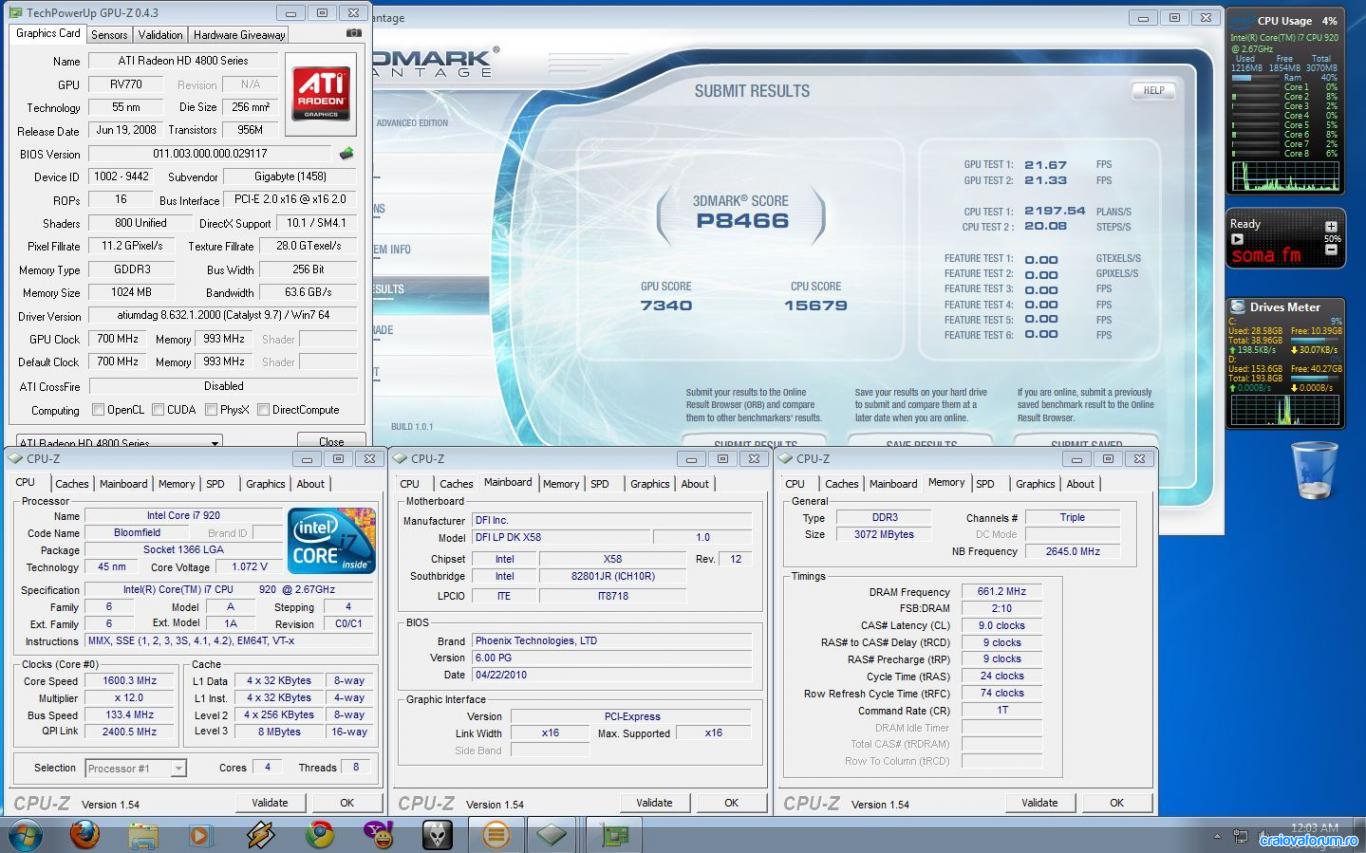Open the Processor #1 selection dropdown
The width and height of the screenshot is (1366, 853).
[x=135, y=768]
